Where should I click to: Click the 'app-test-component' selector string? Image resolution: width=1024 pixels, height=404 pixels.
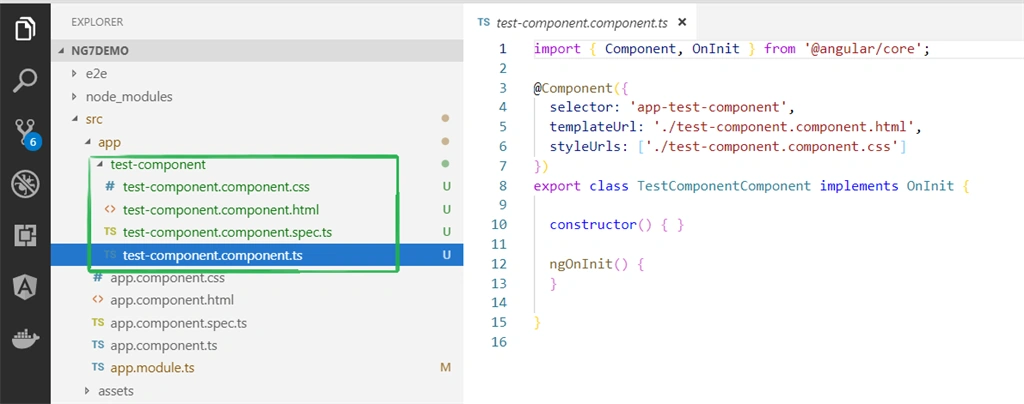(x=711, y=108)
